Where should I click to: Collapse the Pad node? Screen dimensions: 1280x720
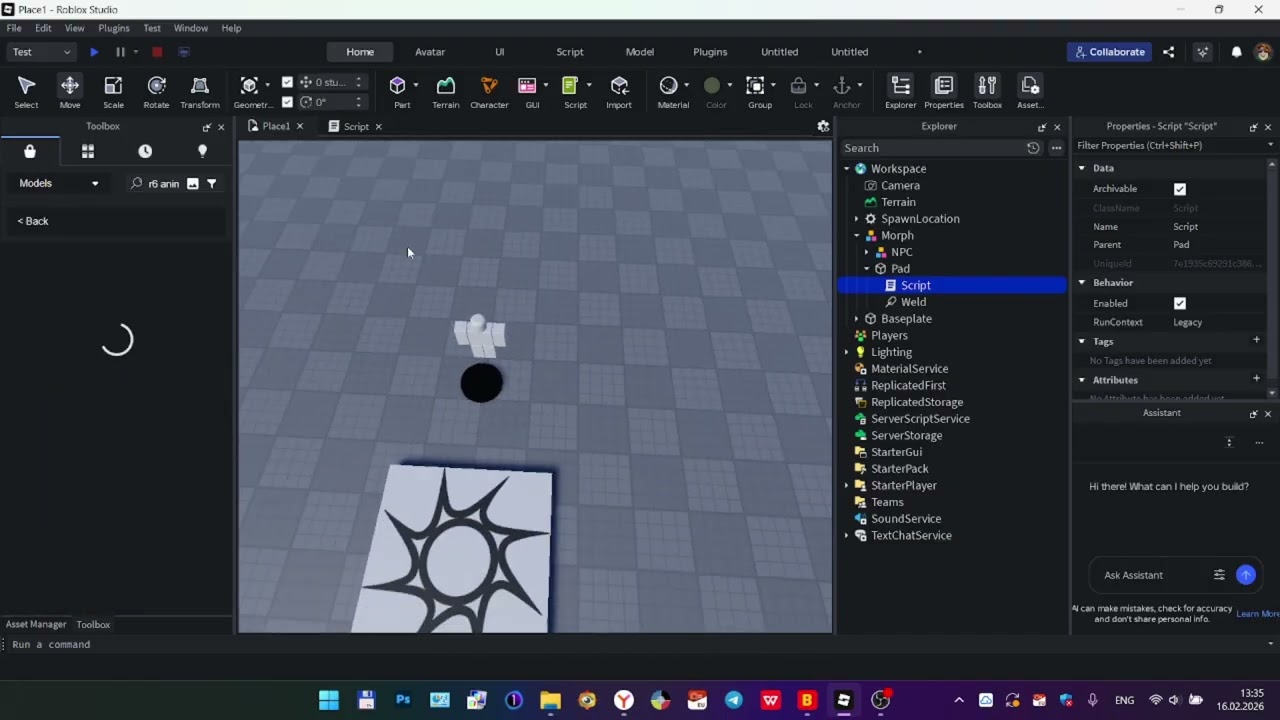click(x=867, y=269)
